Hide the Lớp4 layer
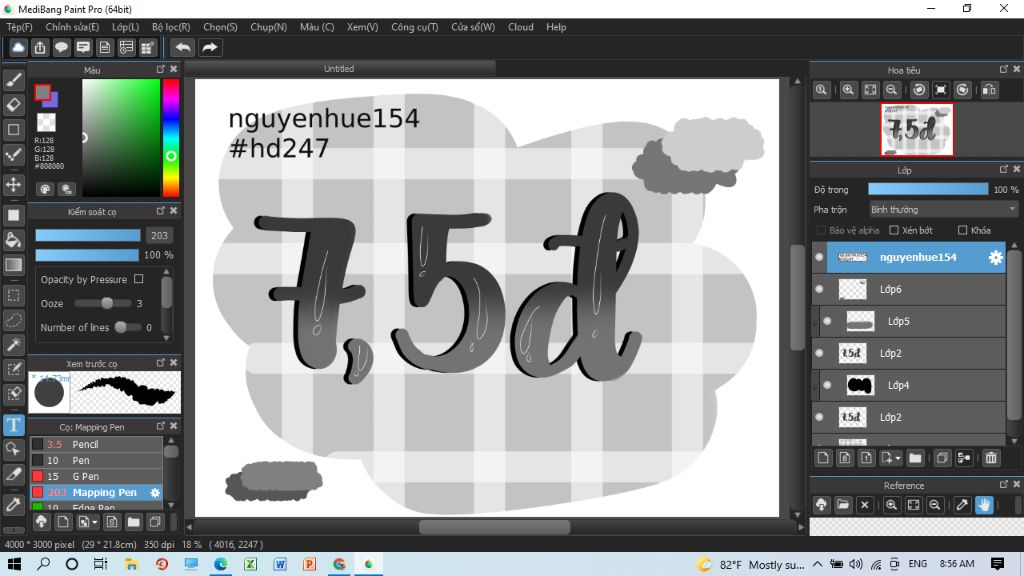 pyautogui.click(x=827, y=385)
